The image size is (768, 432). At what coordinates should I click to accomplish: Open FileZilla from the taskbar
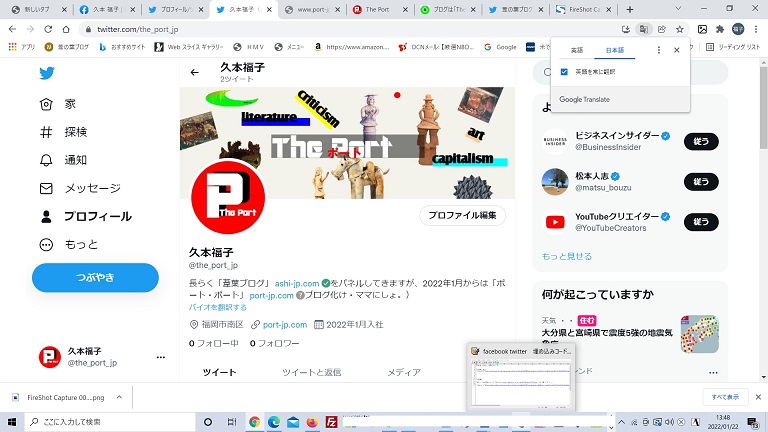[x=332, y=422]
